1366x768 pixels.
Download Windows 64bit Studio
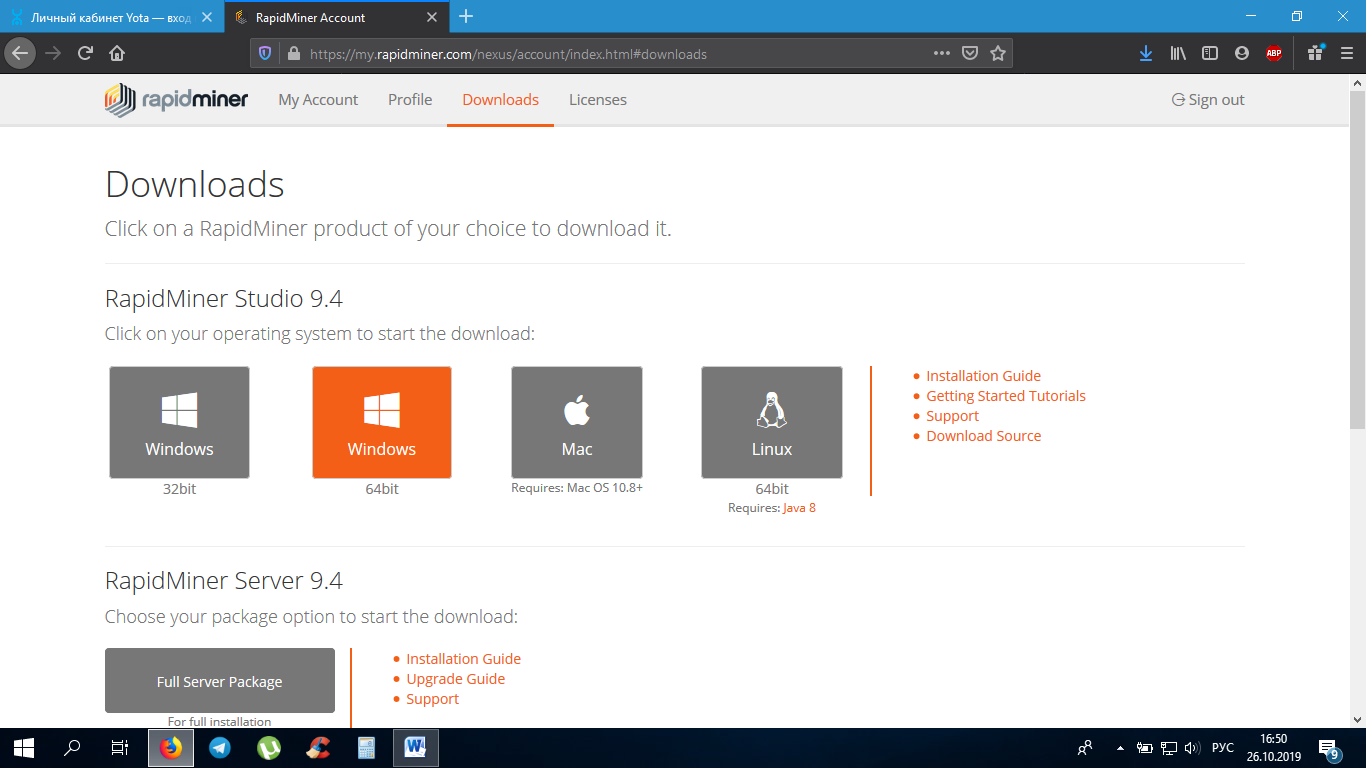[382, 422]
